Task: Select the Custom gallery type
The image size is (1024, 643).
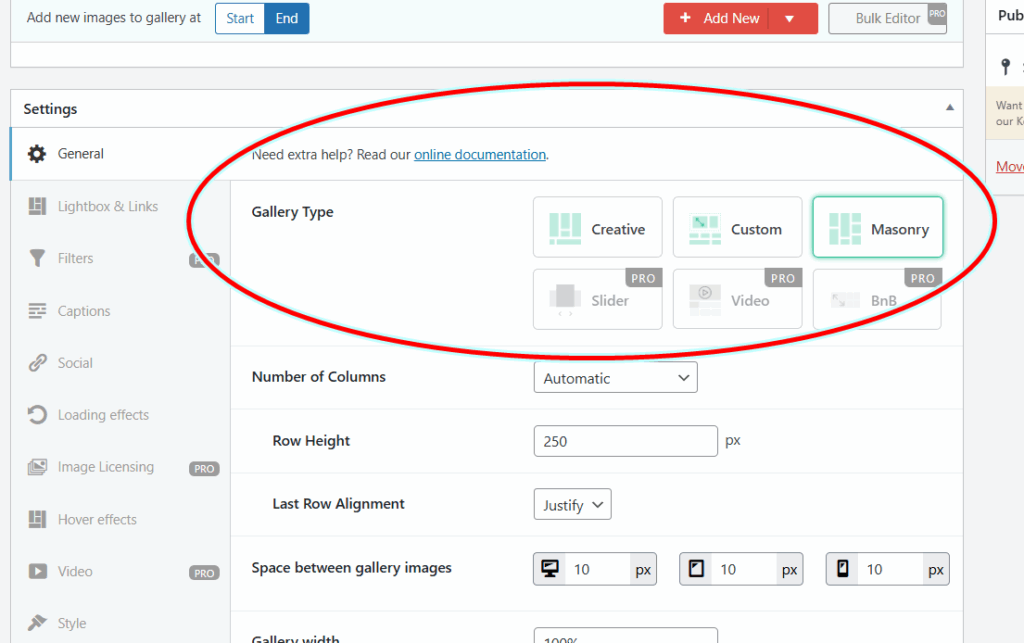Action: (737, 229)
